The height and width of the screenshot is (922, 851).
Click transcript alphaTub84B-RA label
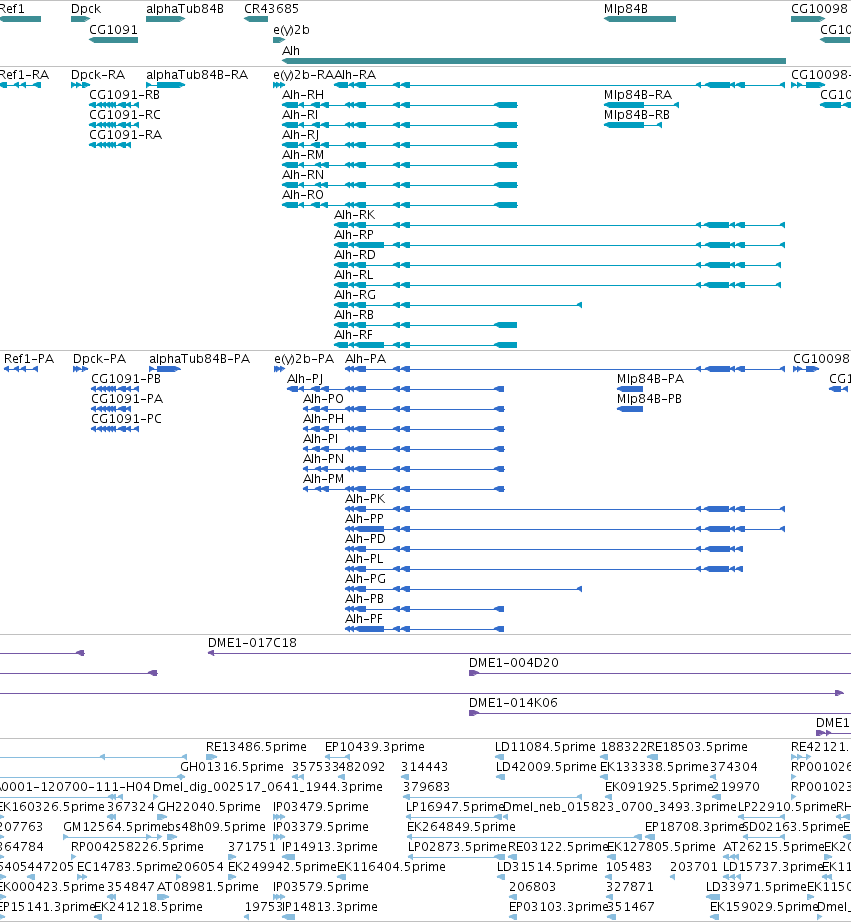(197, 75)
